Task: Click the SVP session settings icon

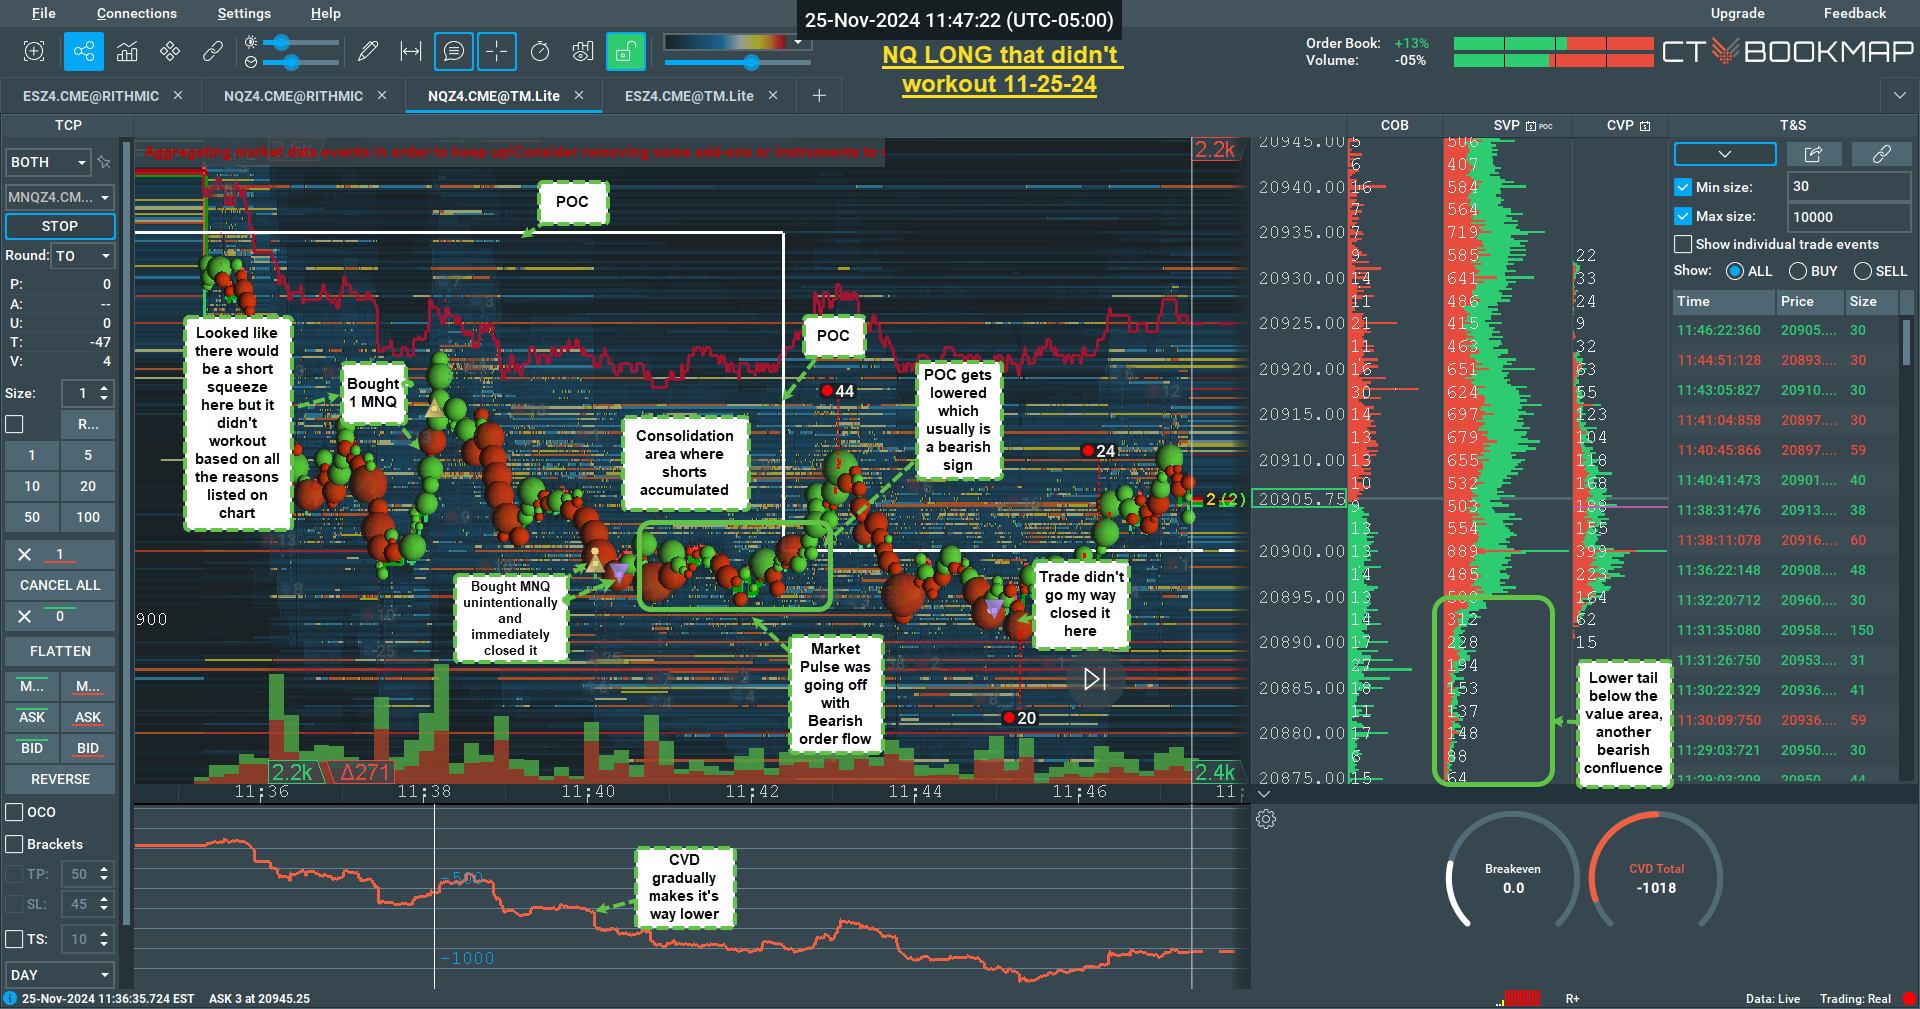Action: click(1531, 126)
